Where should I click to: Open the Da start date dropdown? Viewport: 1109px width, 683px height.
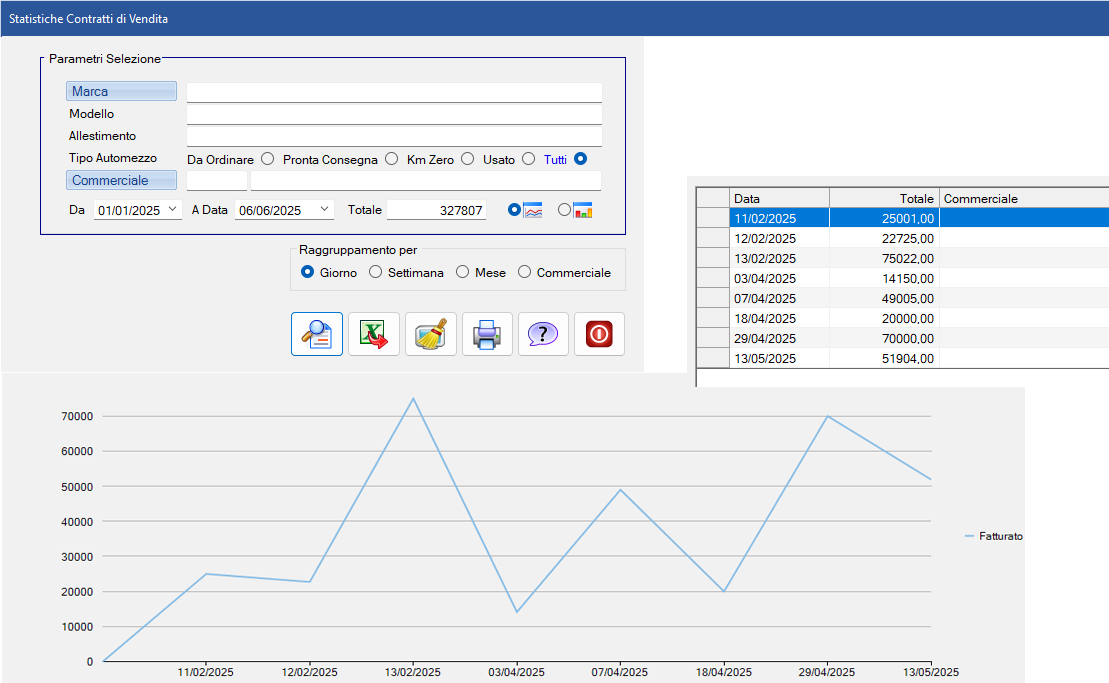[x=173, y=210]
